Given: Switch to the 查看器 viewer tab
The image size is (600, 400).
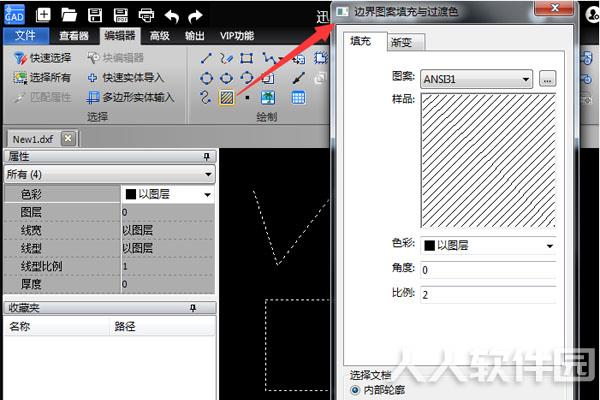Looking at the screenshot, I should (x=73, y=36).
